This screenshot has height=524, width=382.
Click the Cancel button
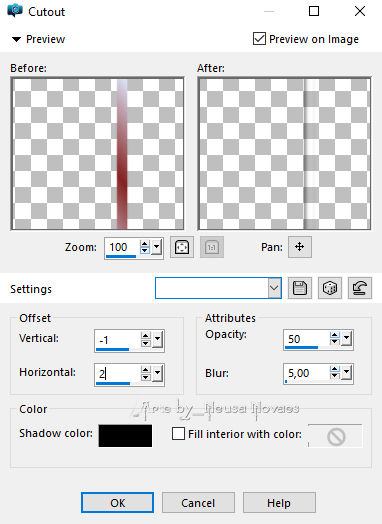198,503
